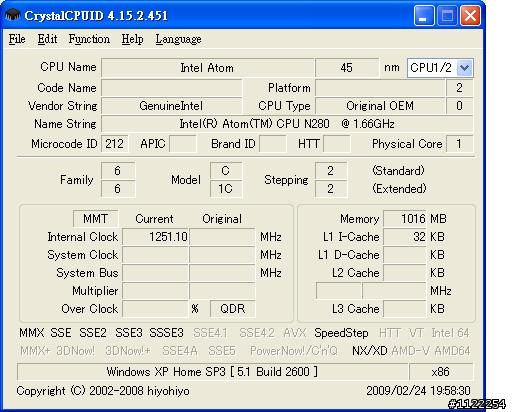This screenshot has width=512, height=412.
Task: Maximize the CrystalCPUID window
Action: coord(447,15)
